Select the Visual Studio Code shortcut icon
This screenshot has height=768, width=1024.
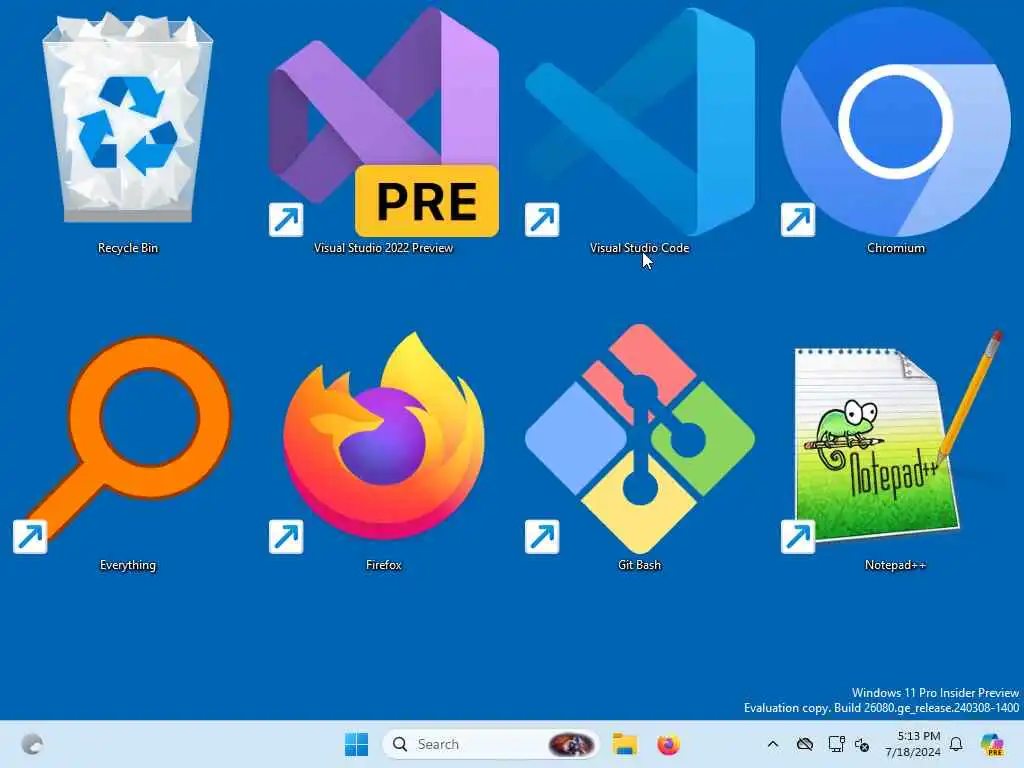640,122
